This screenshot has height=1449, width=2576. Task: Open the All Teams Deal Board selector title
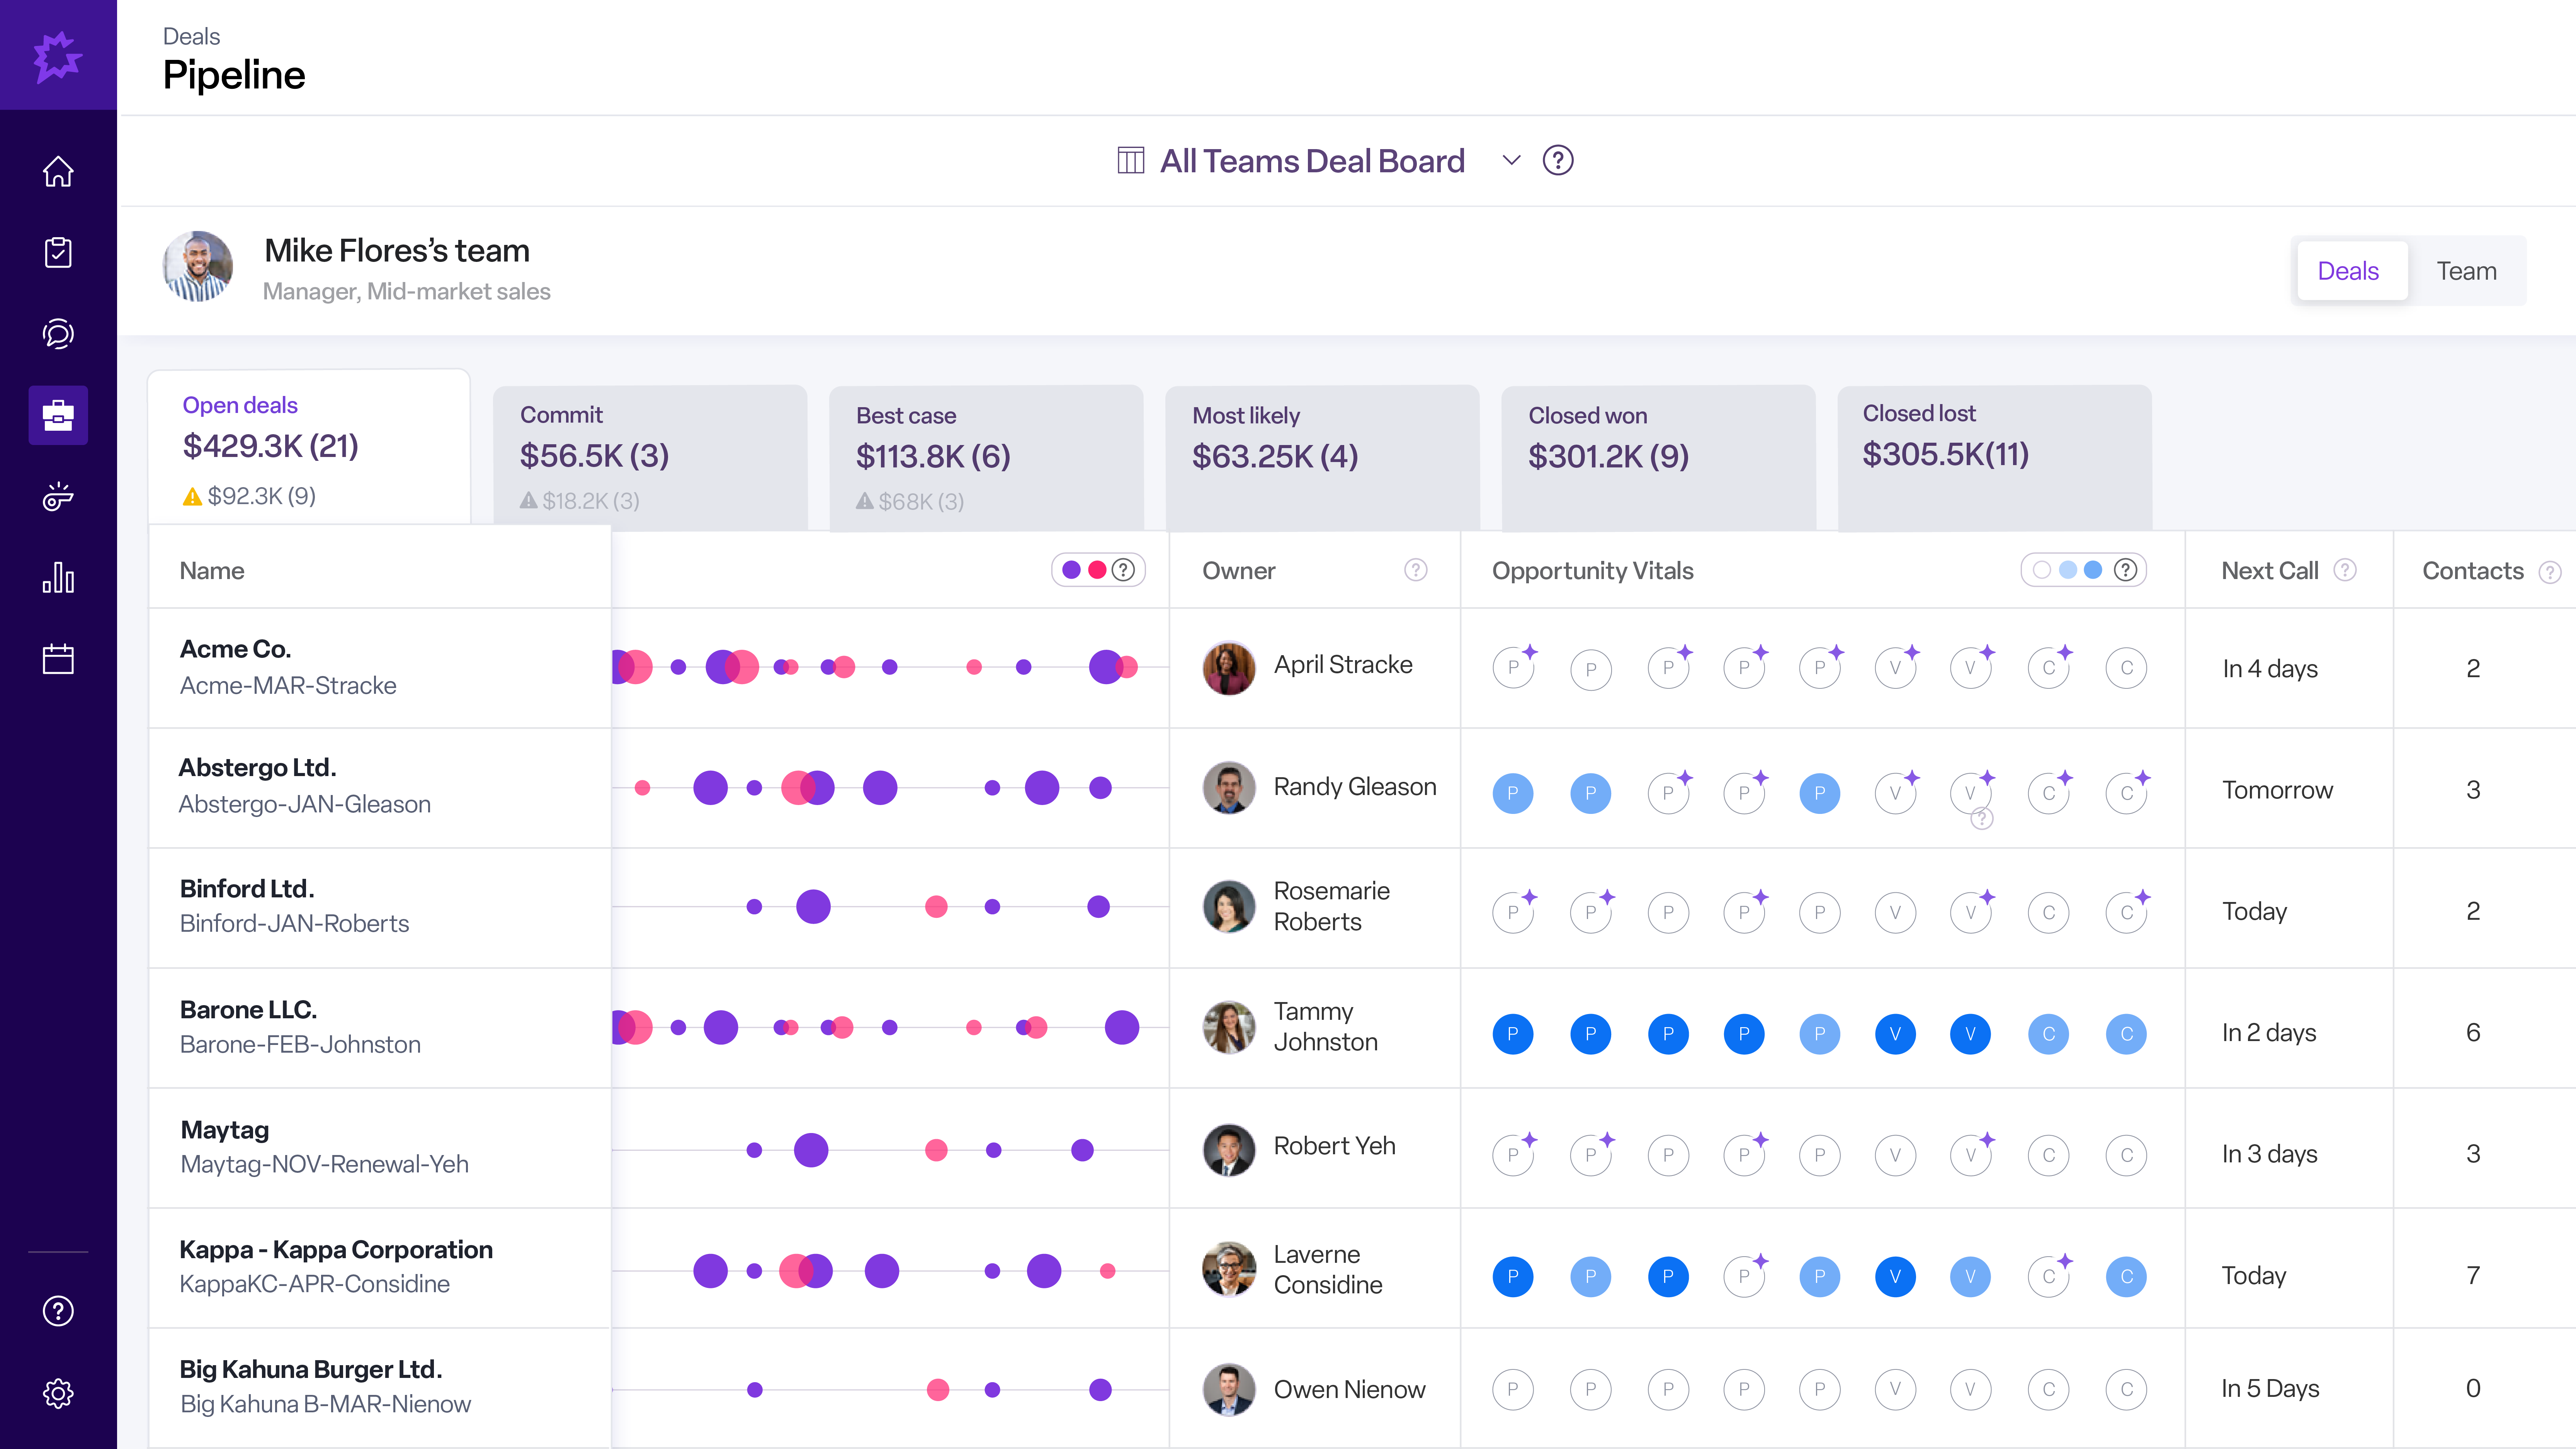point(1312,161)
